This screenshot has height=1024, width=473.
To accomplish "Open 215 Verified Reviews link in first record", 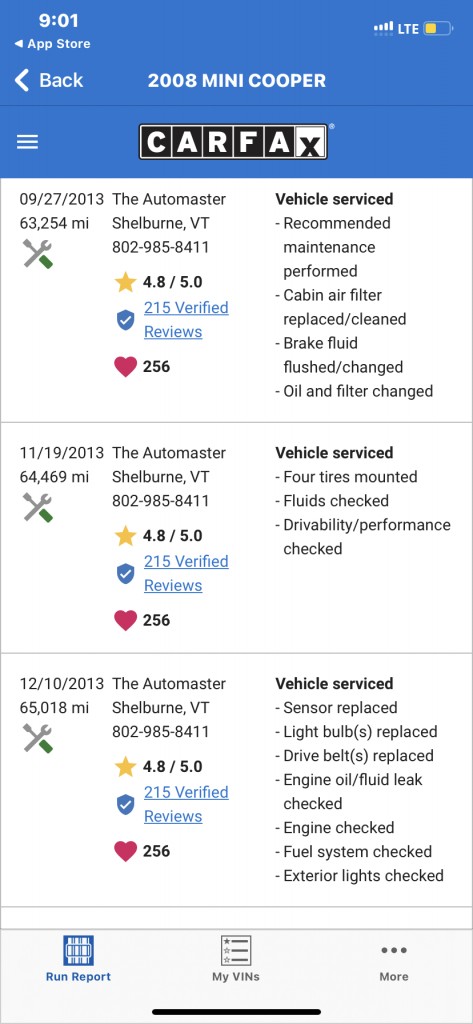I will 186,319.
